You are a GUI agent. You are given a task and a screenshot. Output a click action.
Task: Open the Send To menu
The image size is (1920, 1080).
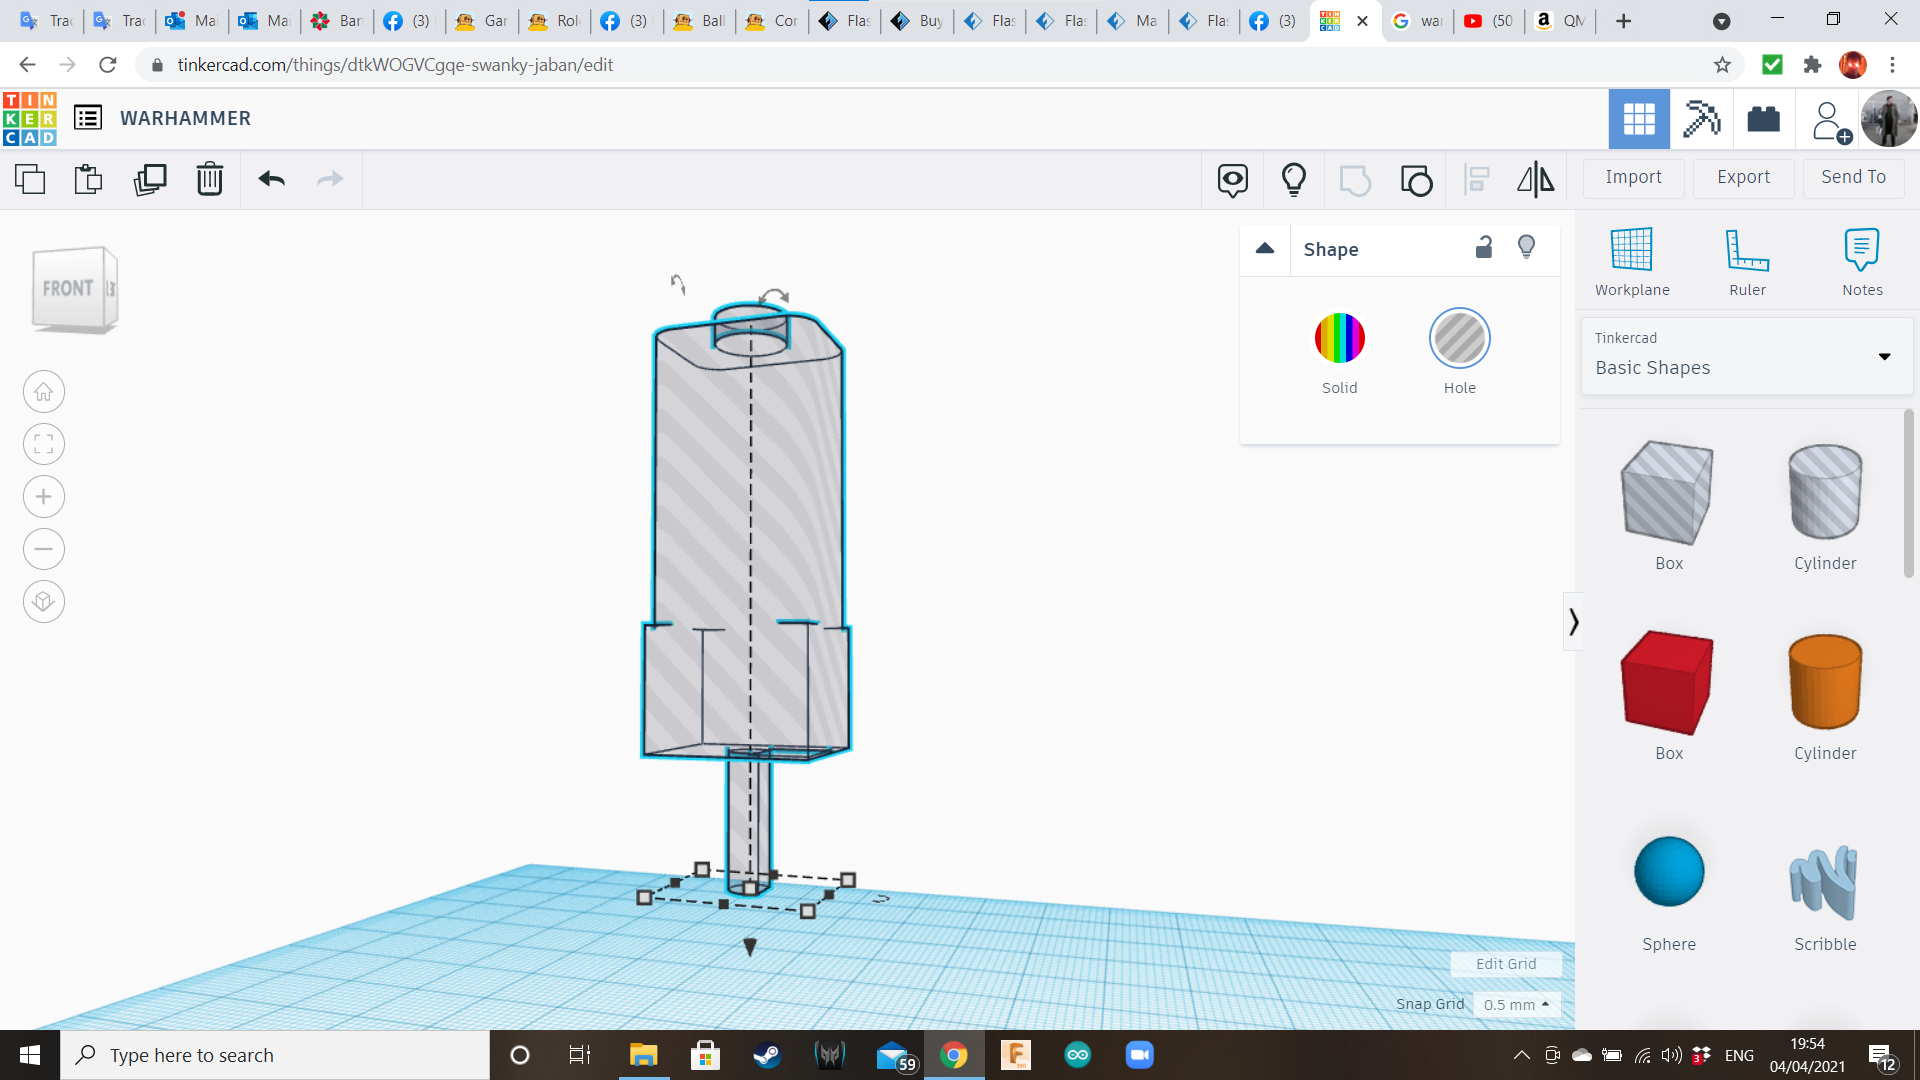1853,177
